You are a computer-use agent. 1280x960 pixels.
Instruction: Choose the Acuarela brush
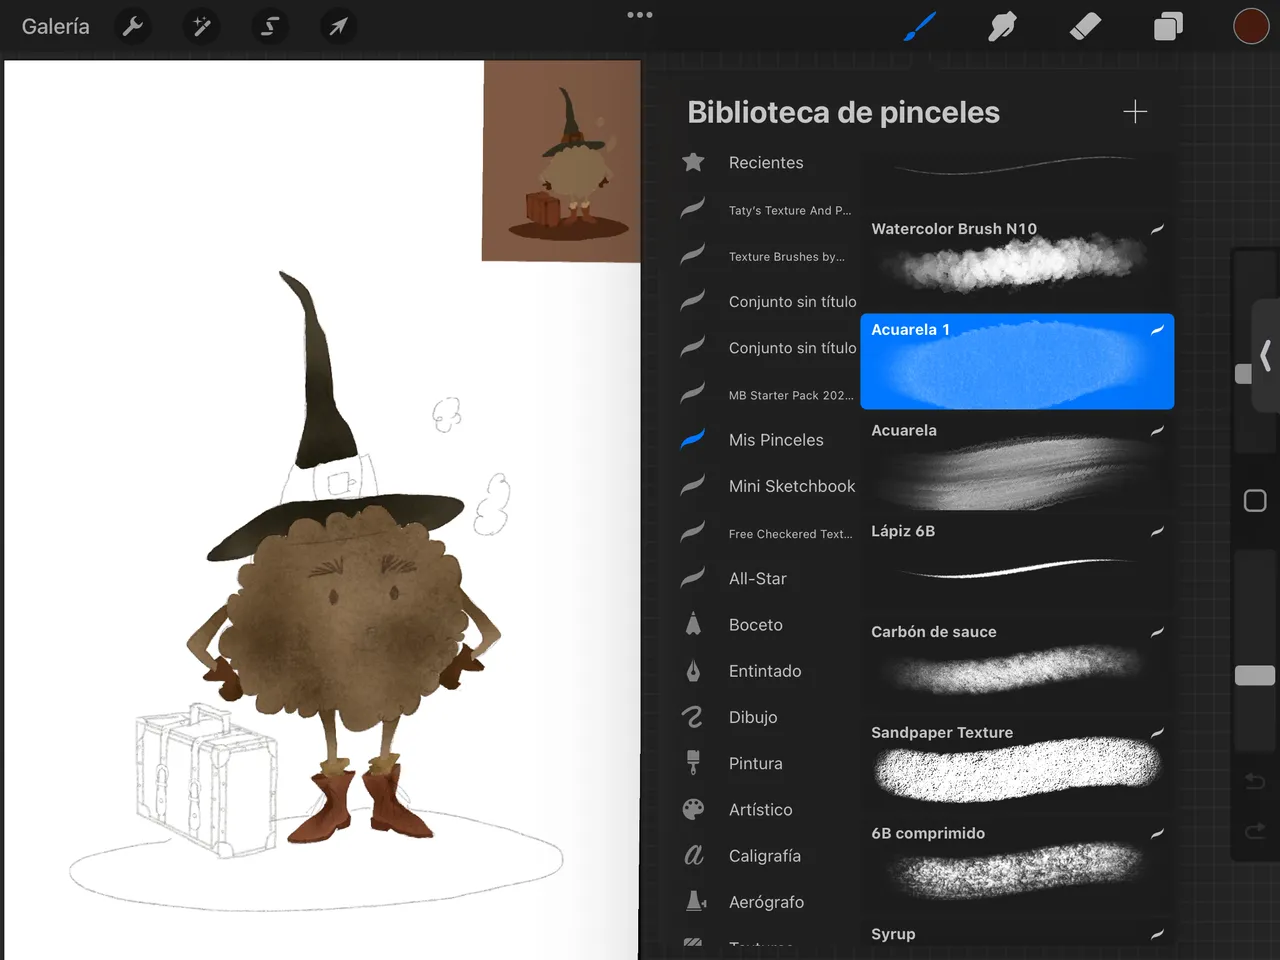(1017, 462)
